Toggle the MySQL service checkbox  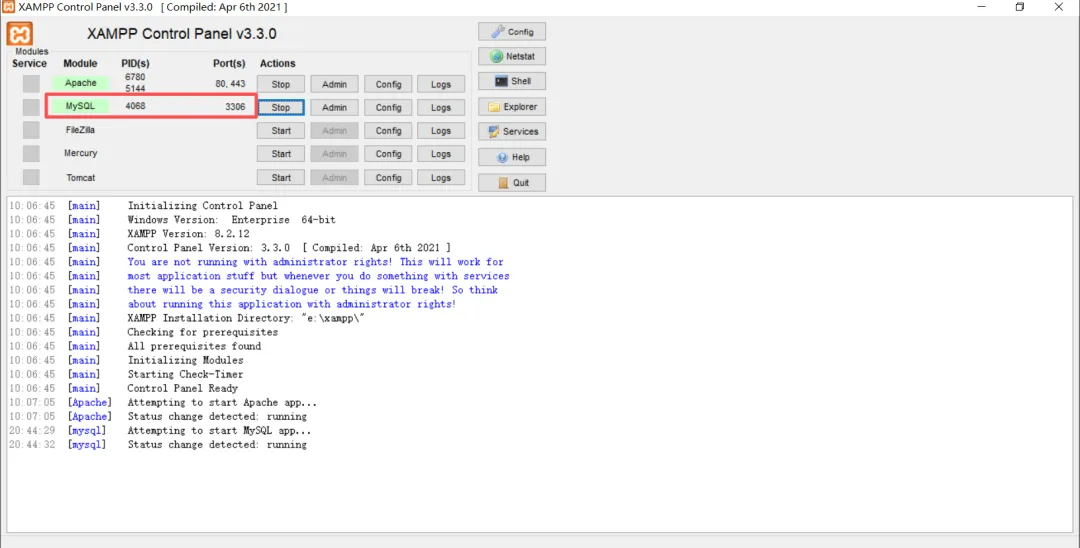click(31, 107)
